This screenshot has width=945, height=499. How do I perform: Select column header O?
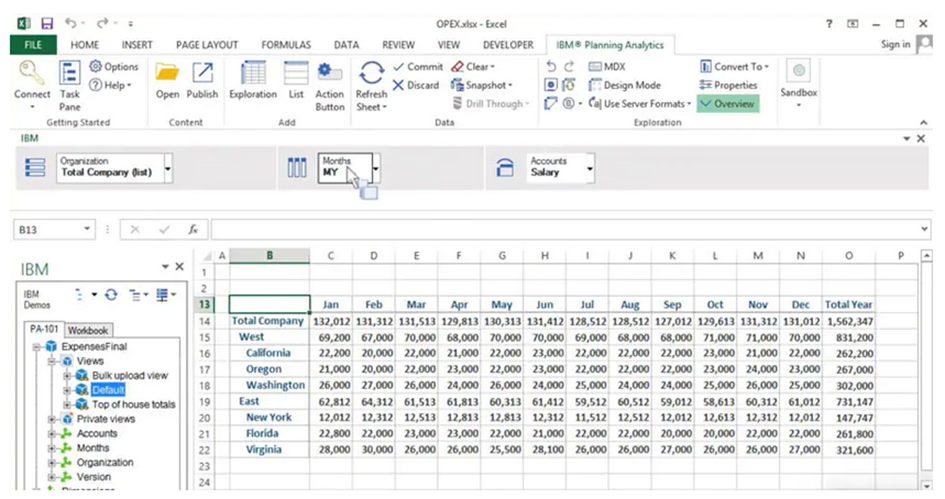pyautogui.click(x=849, y=256)
